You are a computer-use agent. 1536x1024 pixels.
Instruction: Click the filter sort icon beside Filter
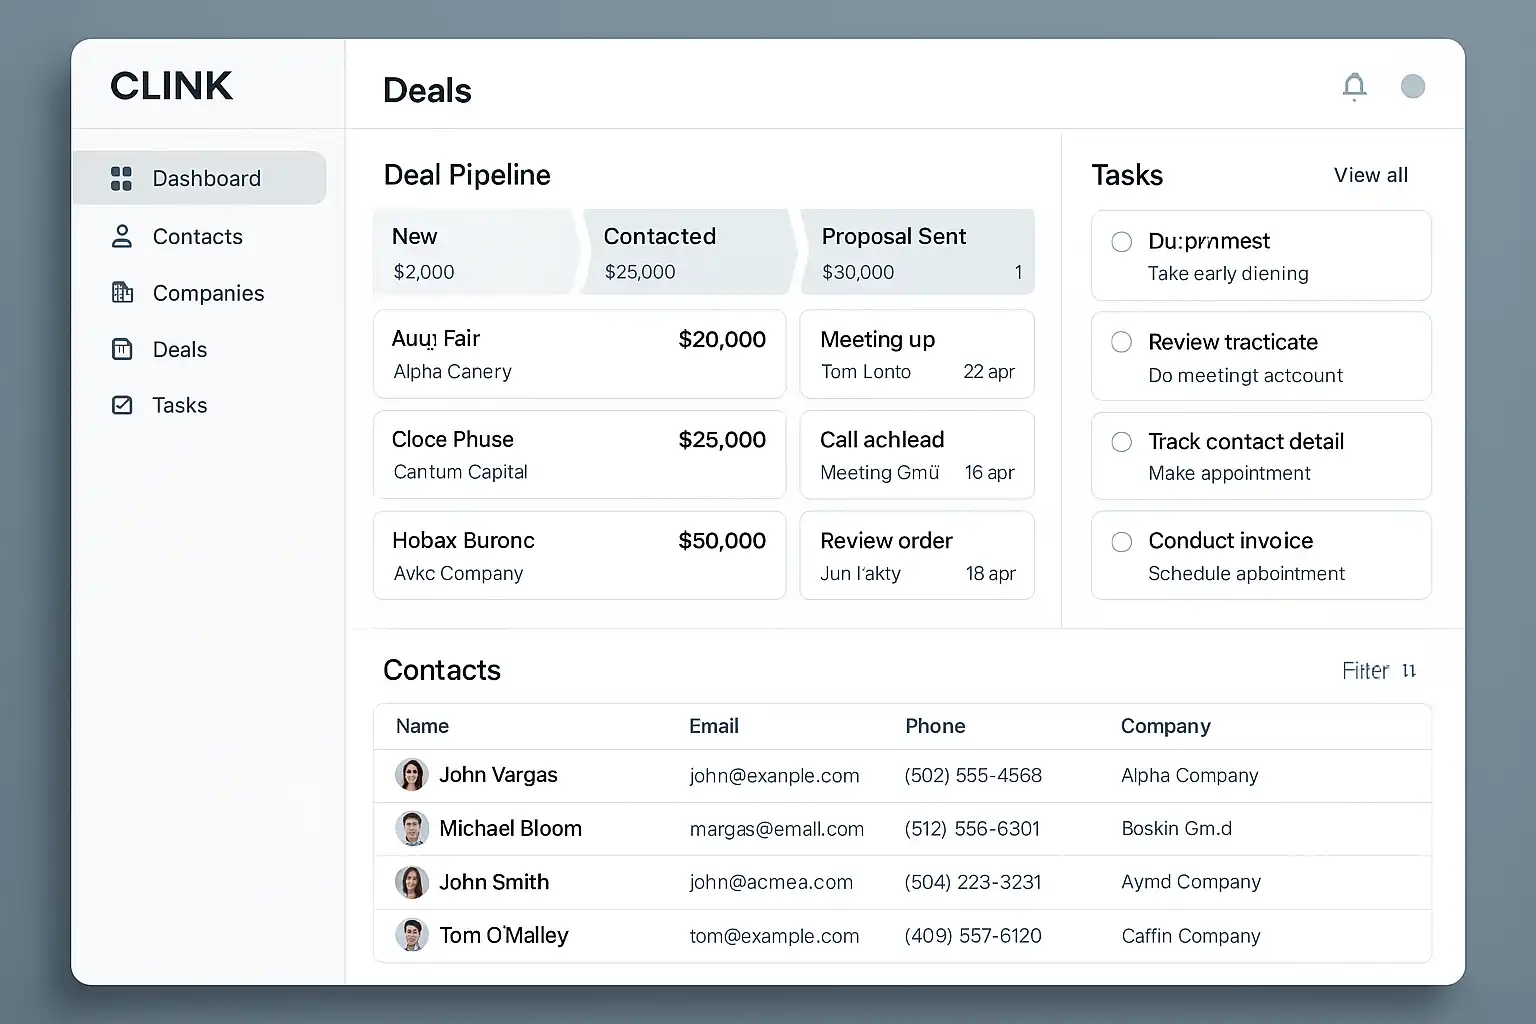tap(1409, 671)
